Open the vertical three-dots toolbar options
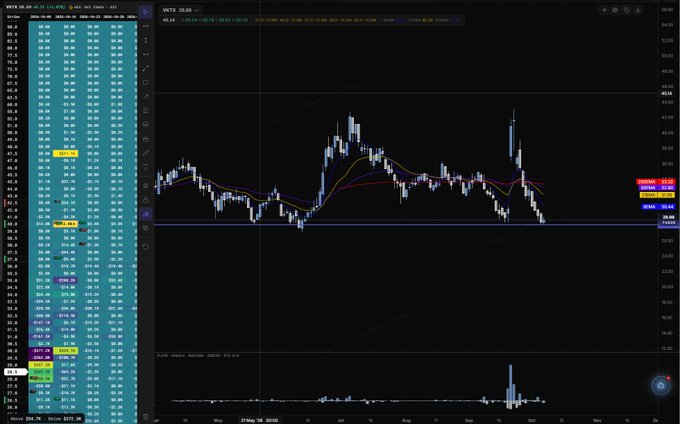This screenshot has width=680, height=424. [x=146, y=40]
